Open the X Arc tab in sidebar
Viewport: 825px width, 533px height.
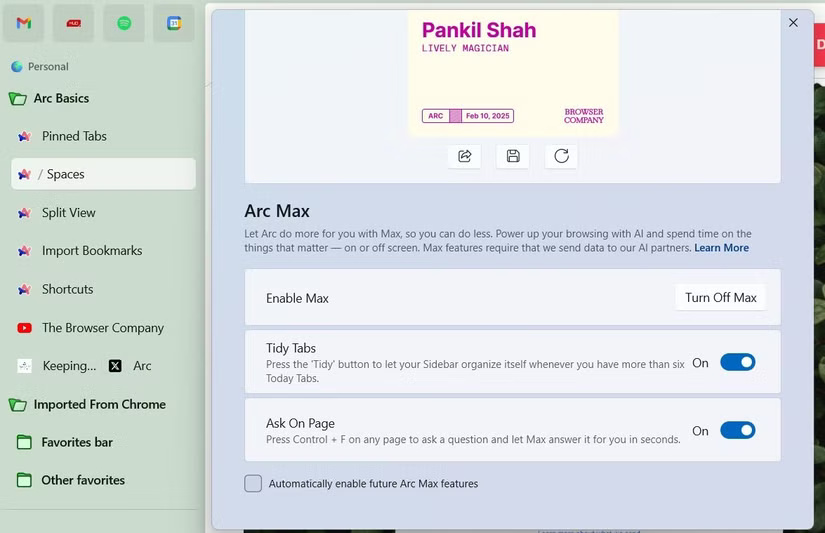pyautogui.click(x=130, y=366)
